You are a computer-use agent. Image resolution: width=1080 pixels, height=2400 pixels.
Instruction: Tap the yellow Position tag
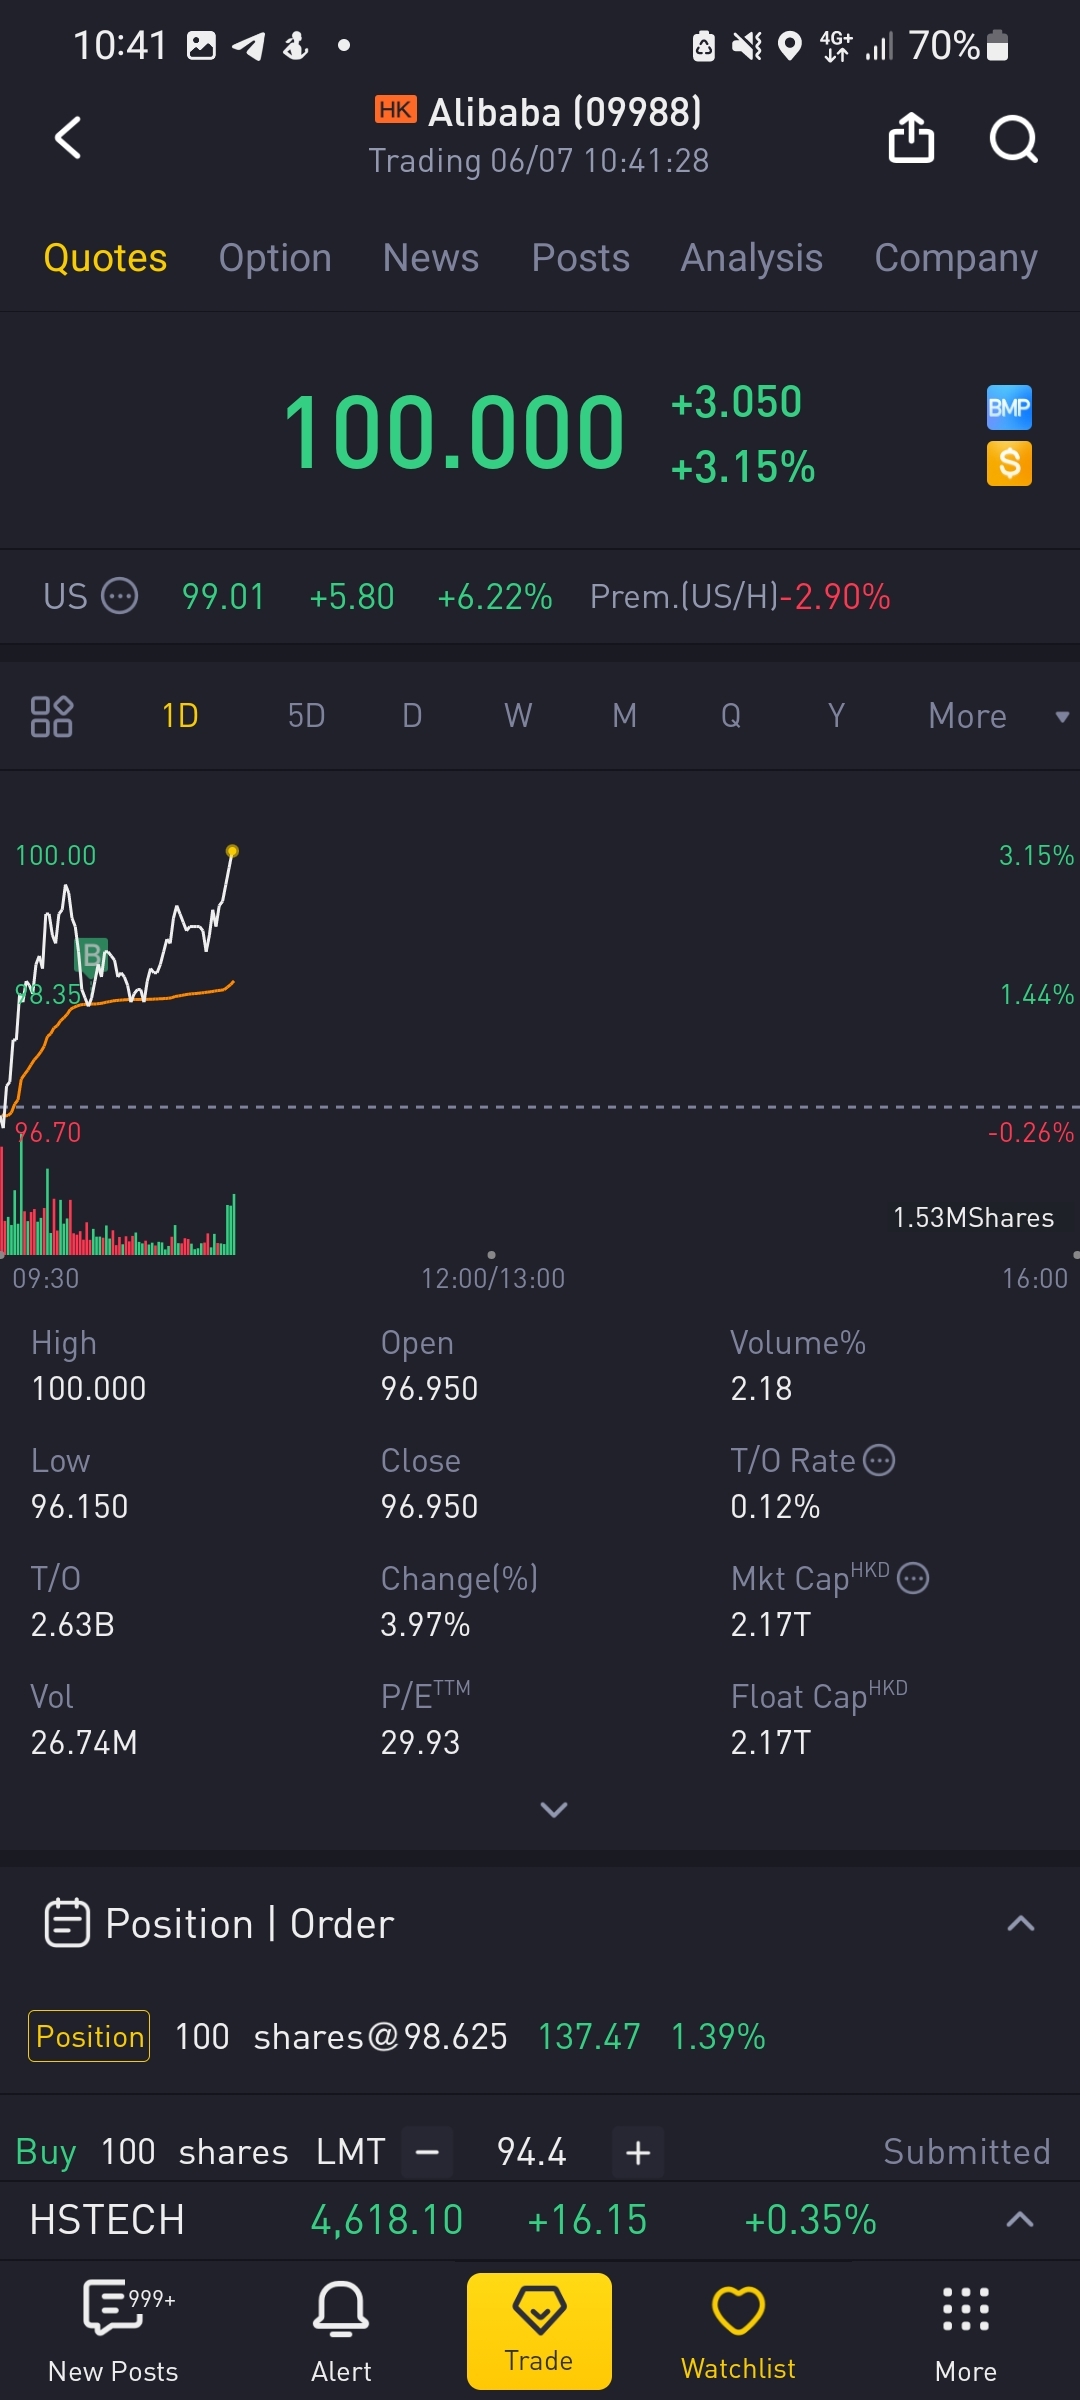[x=89, y=2036]
